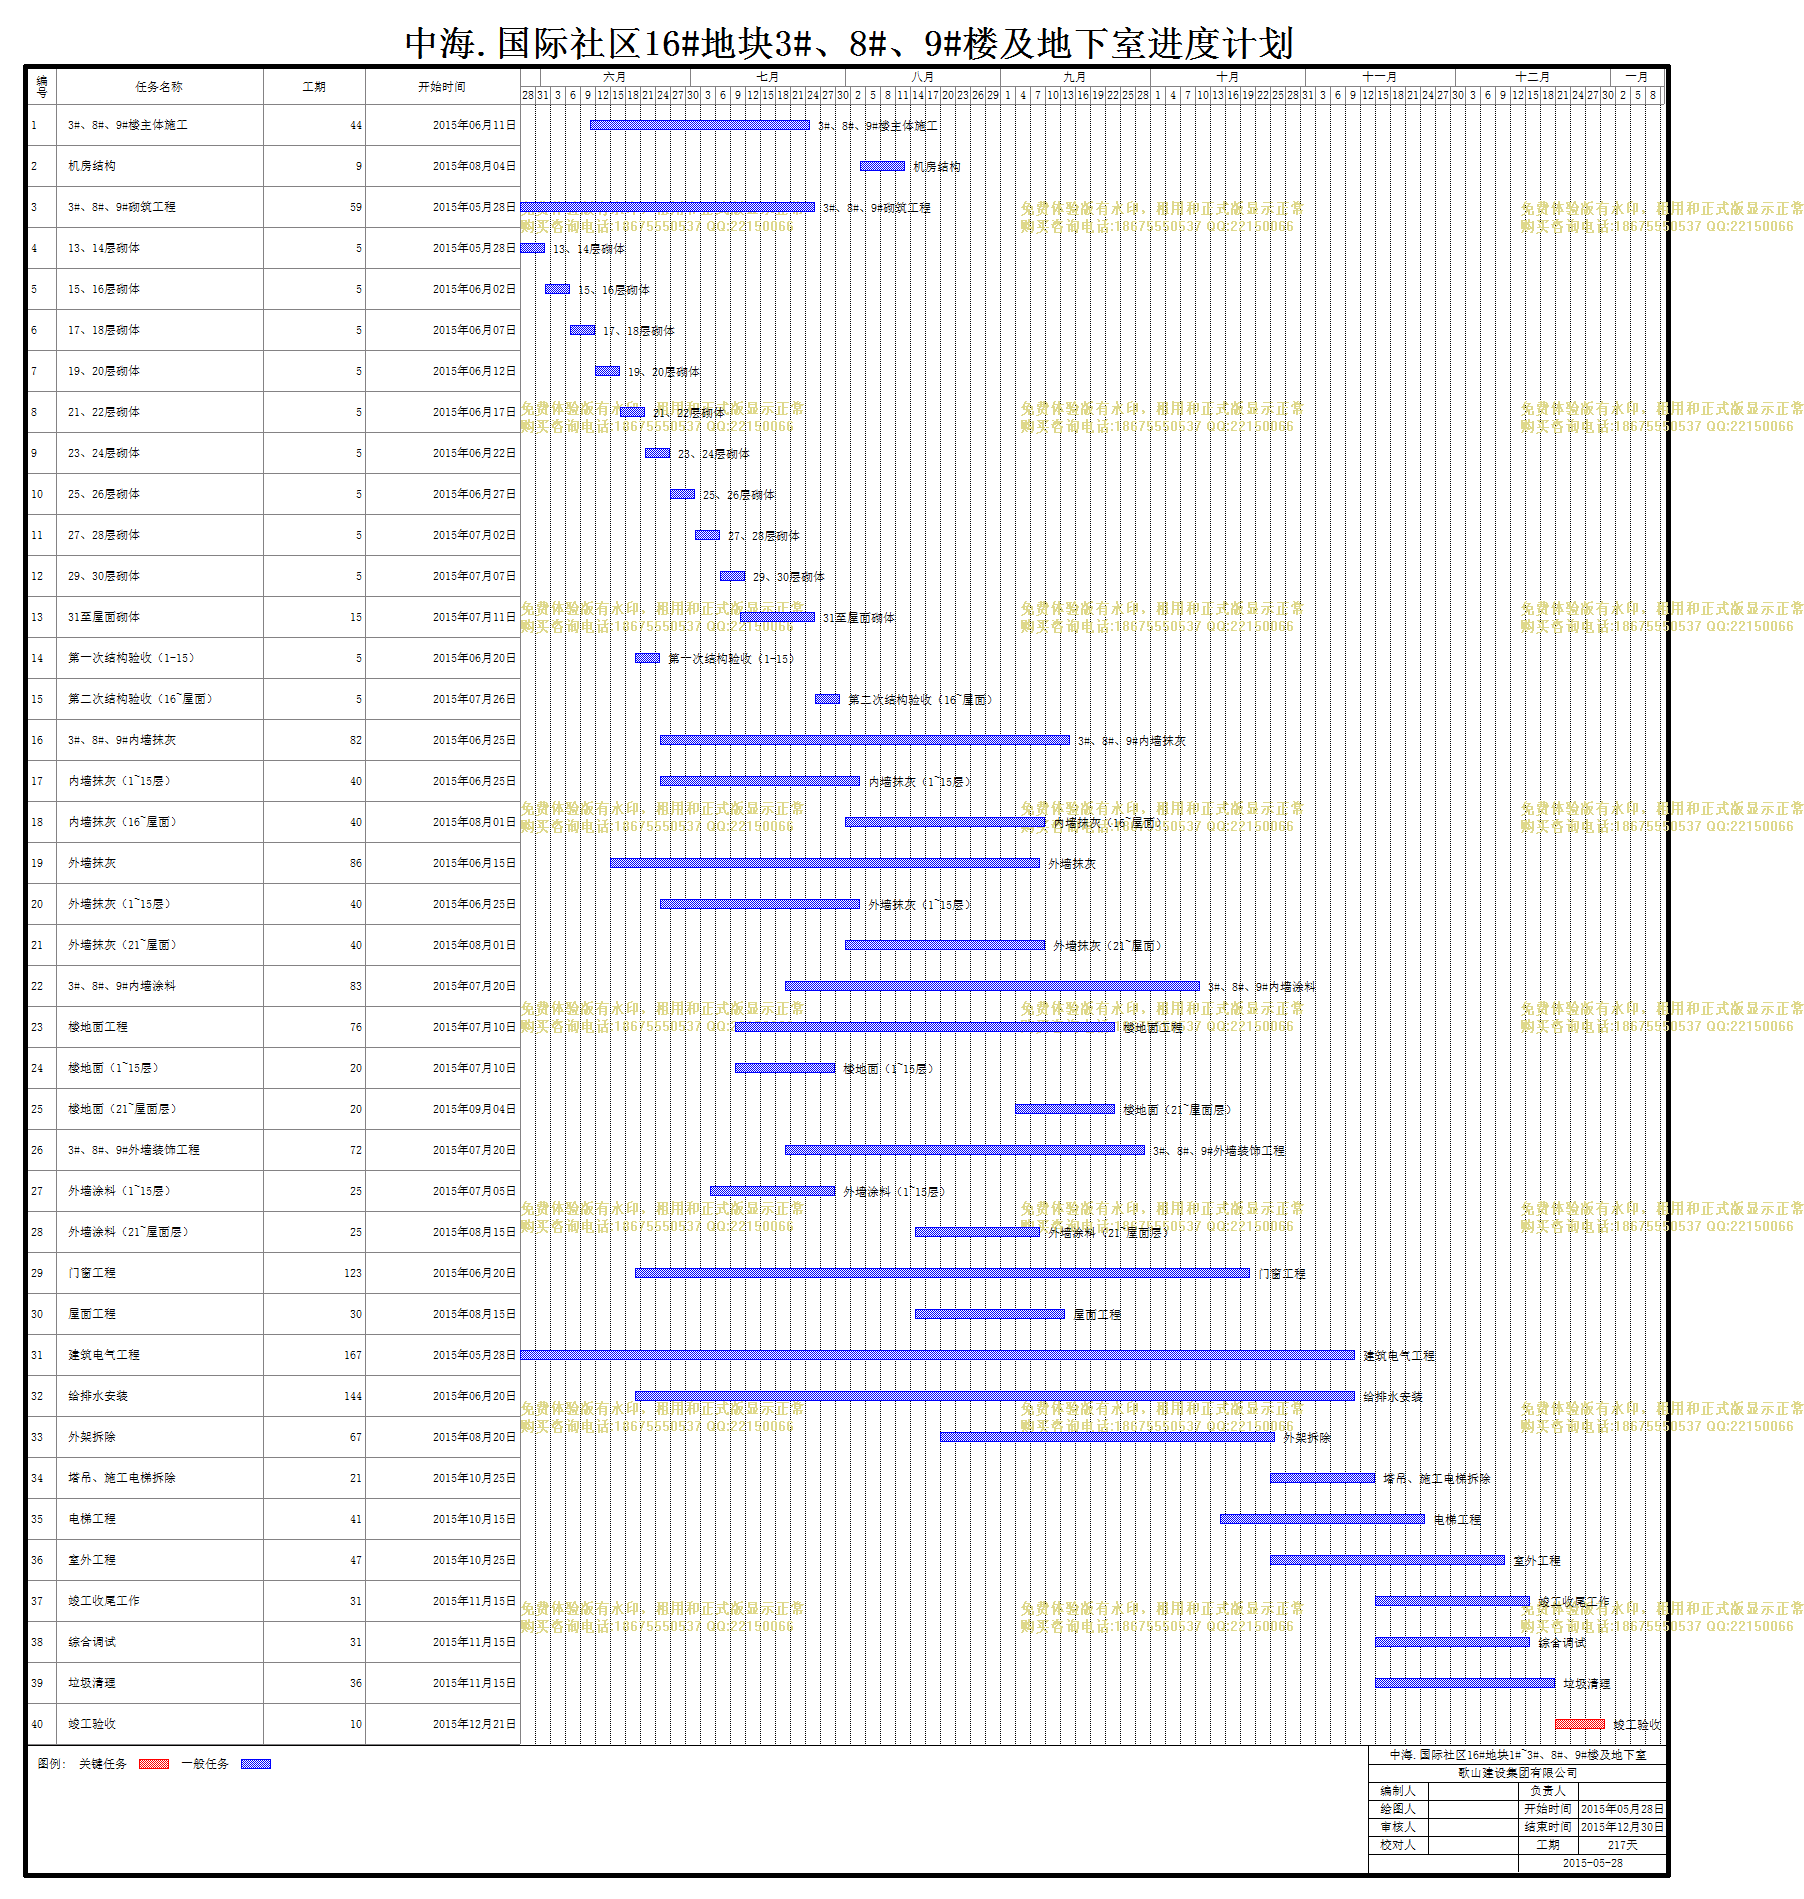Click the 八月 month header
Image resolution: width=1804 pixels, height=1899 pixels.
pyautogui.click(x=922, y=77)
